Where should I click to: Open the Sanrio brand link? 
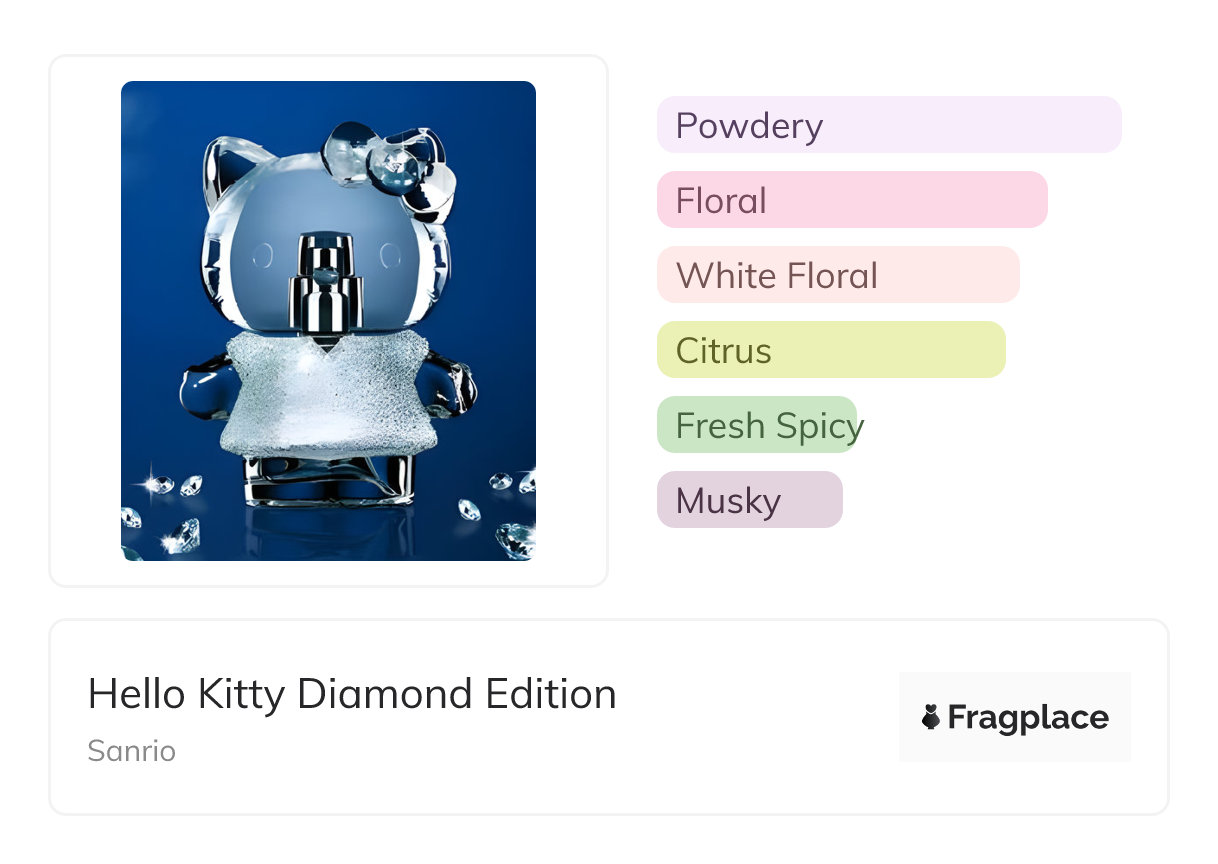tap(132, 751)
